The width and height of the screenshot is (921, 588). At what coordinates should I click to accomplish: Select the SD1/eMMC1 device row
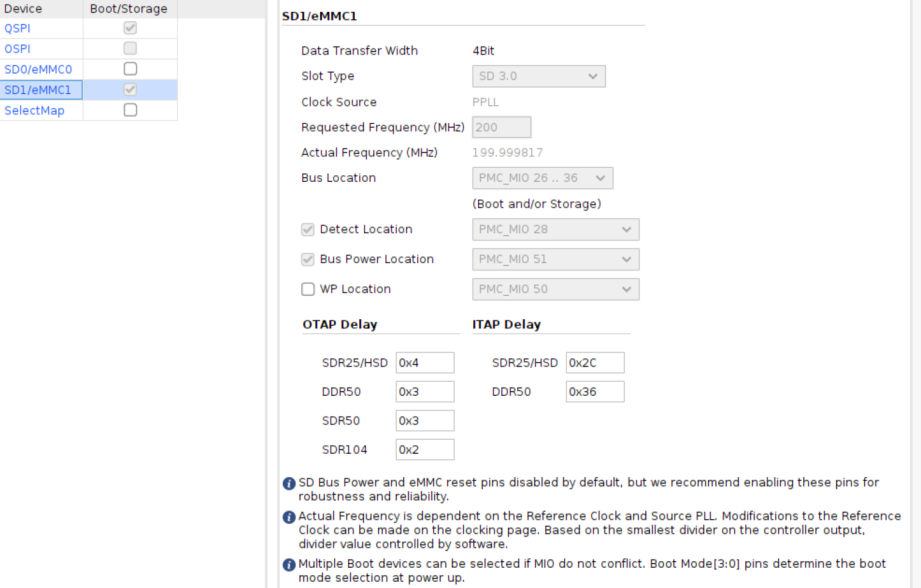[89, 90]
